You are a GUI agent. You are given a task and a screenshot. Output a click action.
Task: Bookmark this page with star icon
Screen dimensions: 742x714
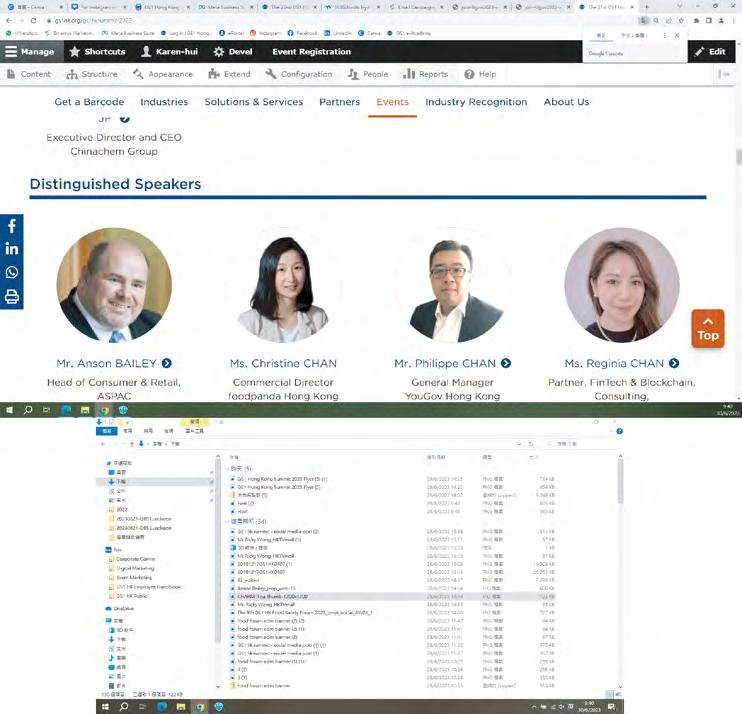681,20
